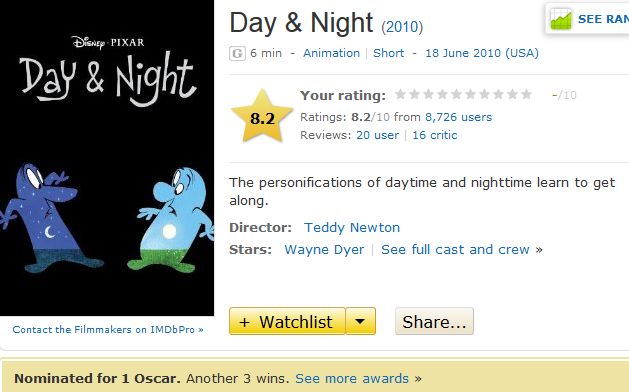Open the Animation genre link
The image size is (629, 392).
click(331, 53)
